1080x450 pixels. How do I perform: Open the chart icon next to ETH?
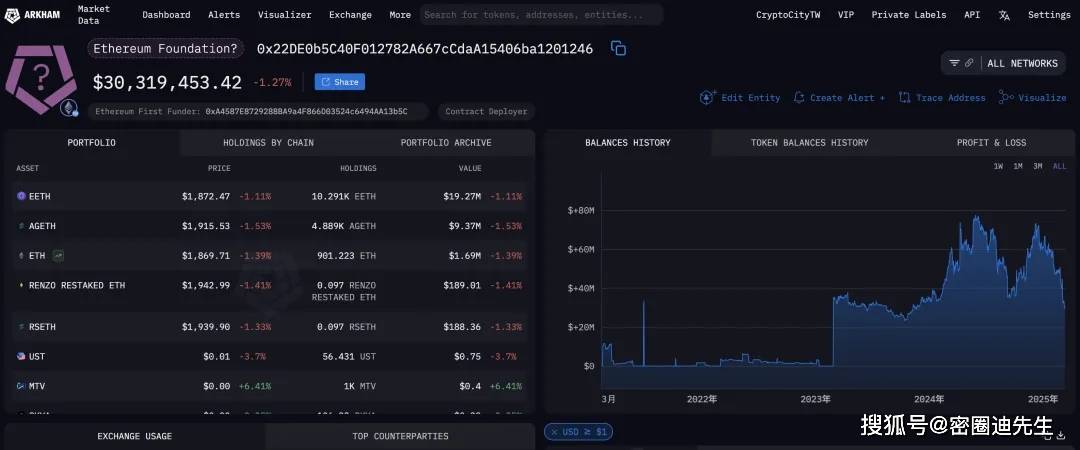[58, 256]
